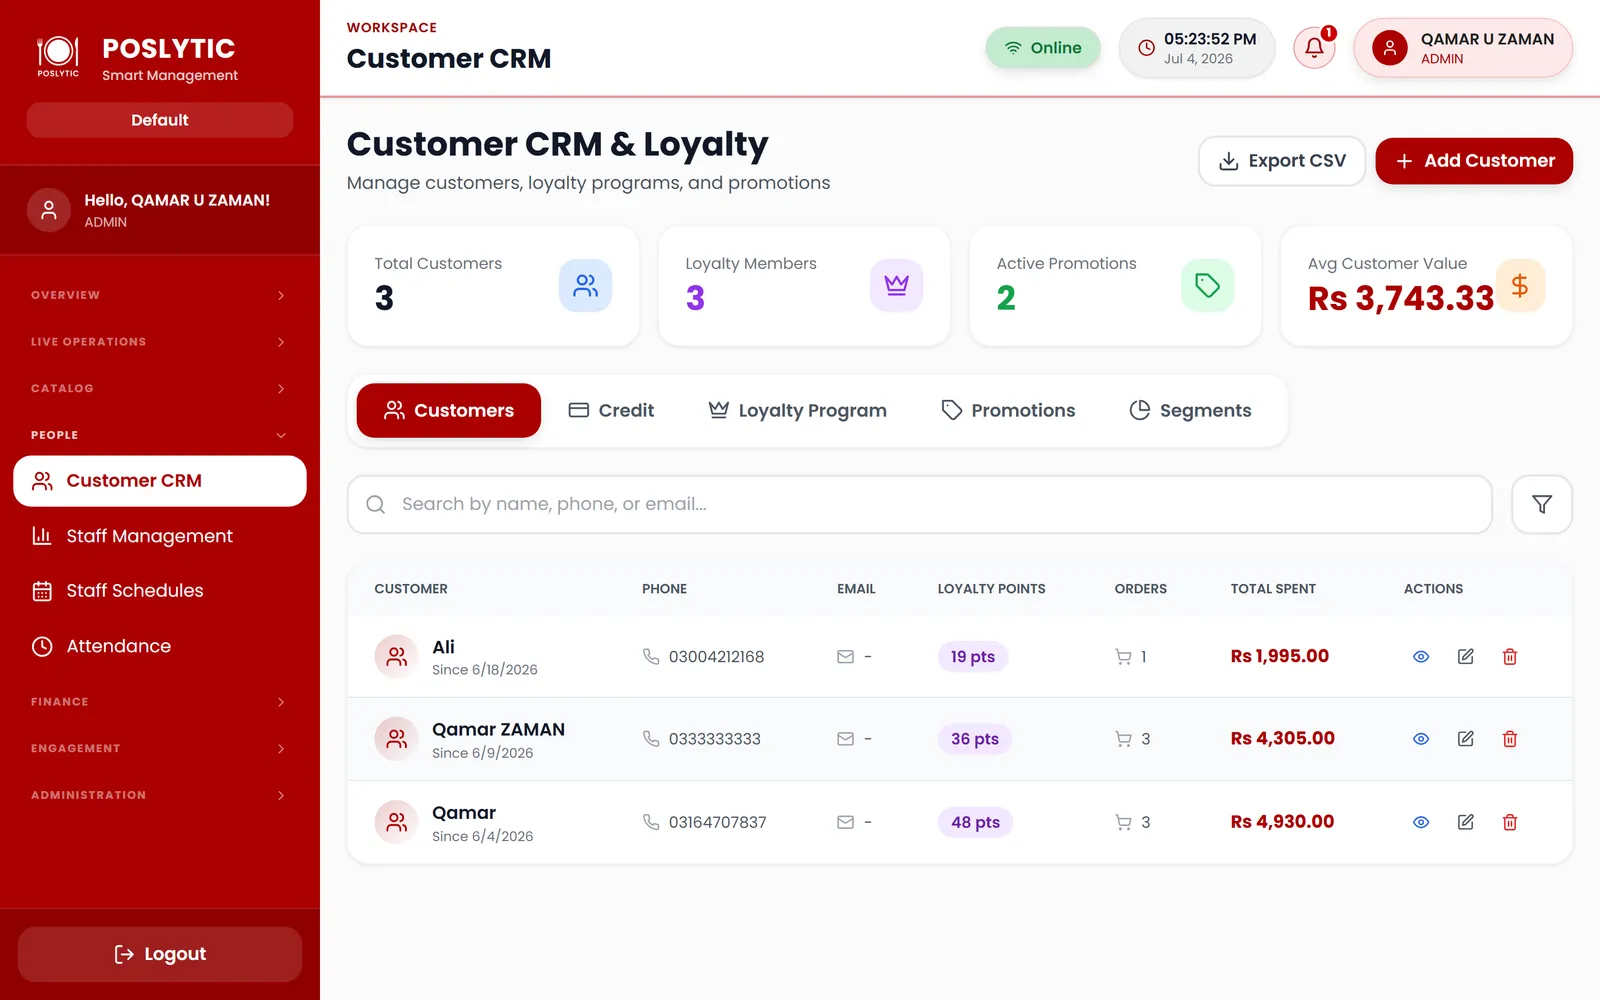The width and height of the screenshot is (1600, 1000).
Task: Log out using the Logout button
Action: (160, 954)
